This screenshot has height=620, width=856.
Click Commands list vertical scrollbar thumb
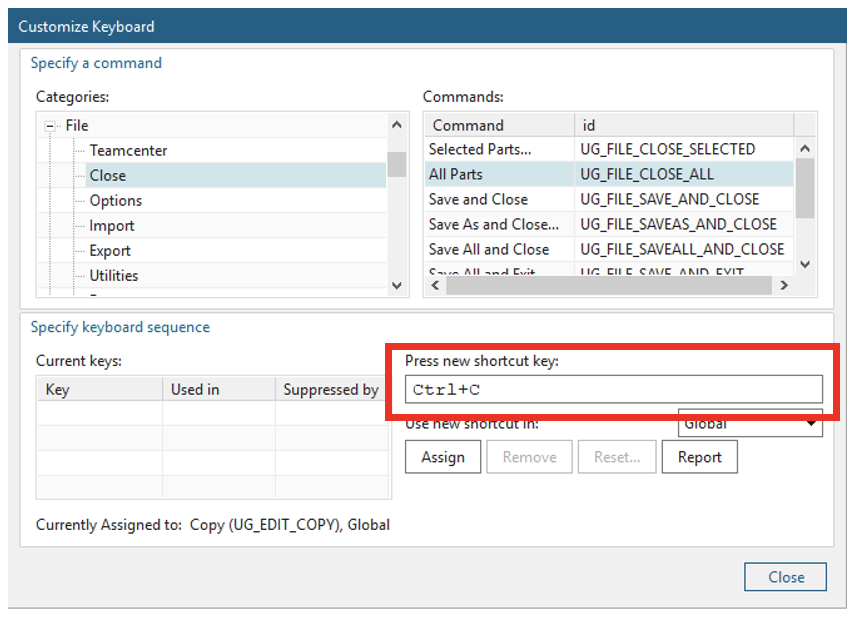pyautogui.click(x=805, y=188)
